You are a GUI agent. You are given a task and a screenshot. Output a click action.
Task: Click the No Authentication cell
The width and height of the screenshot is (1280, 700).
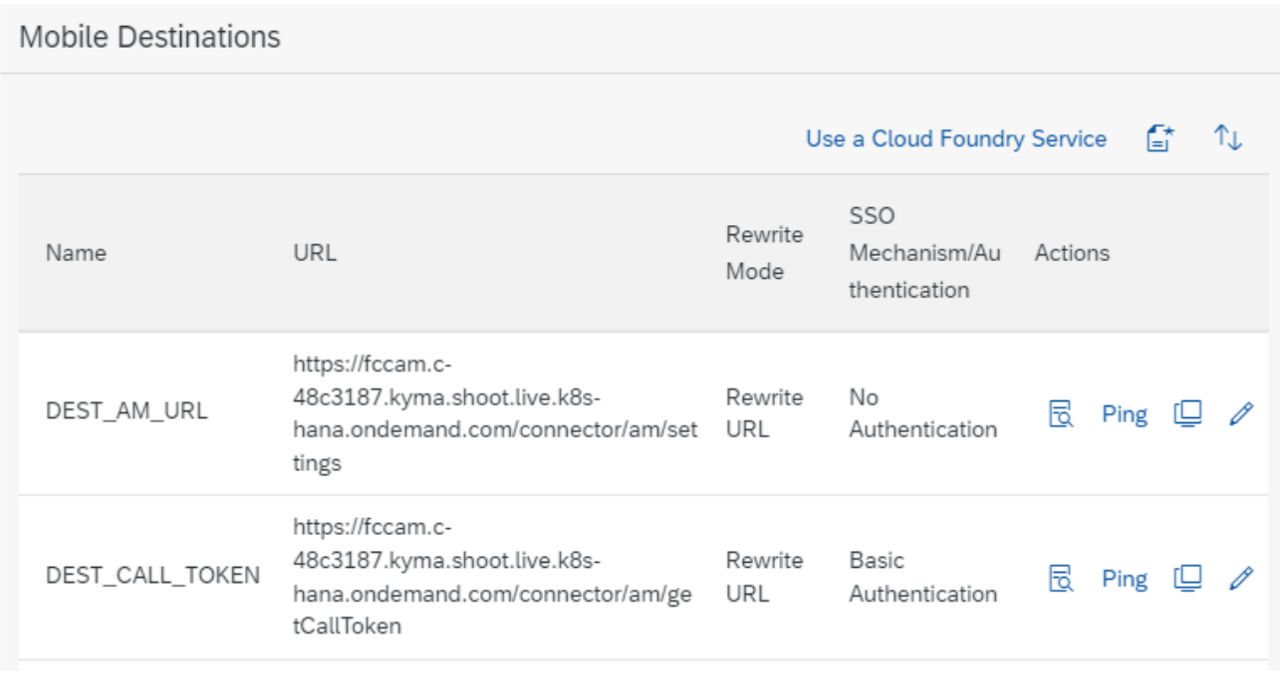pos(923,413)
